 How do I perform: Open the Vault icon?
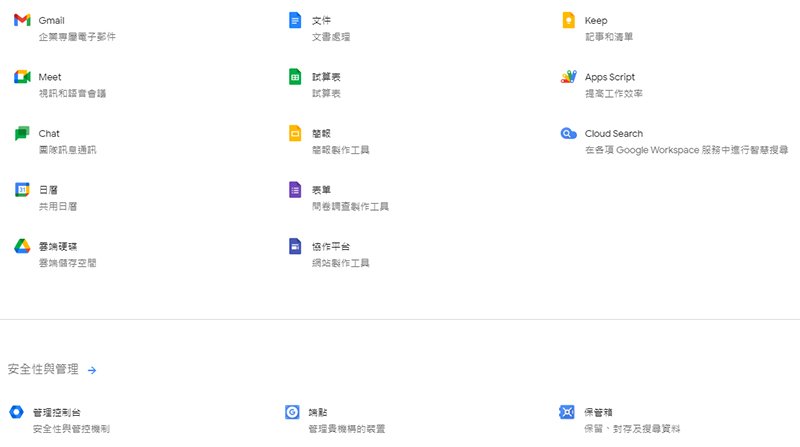click(566, 412)
